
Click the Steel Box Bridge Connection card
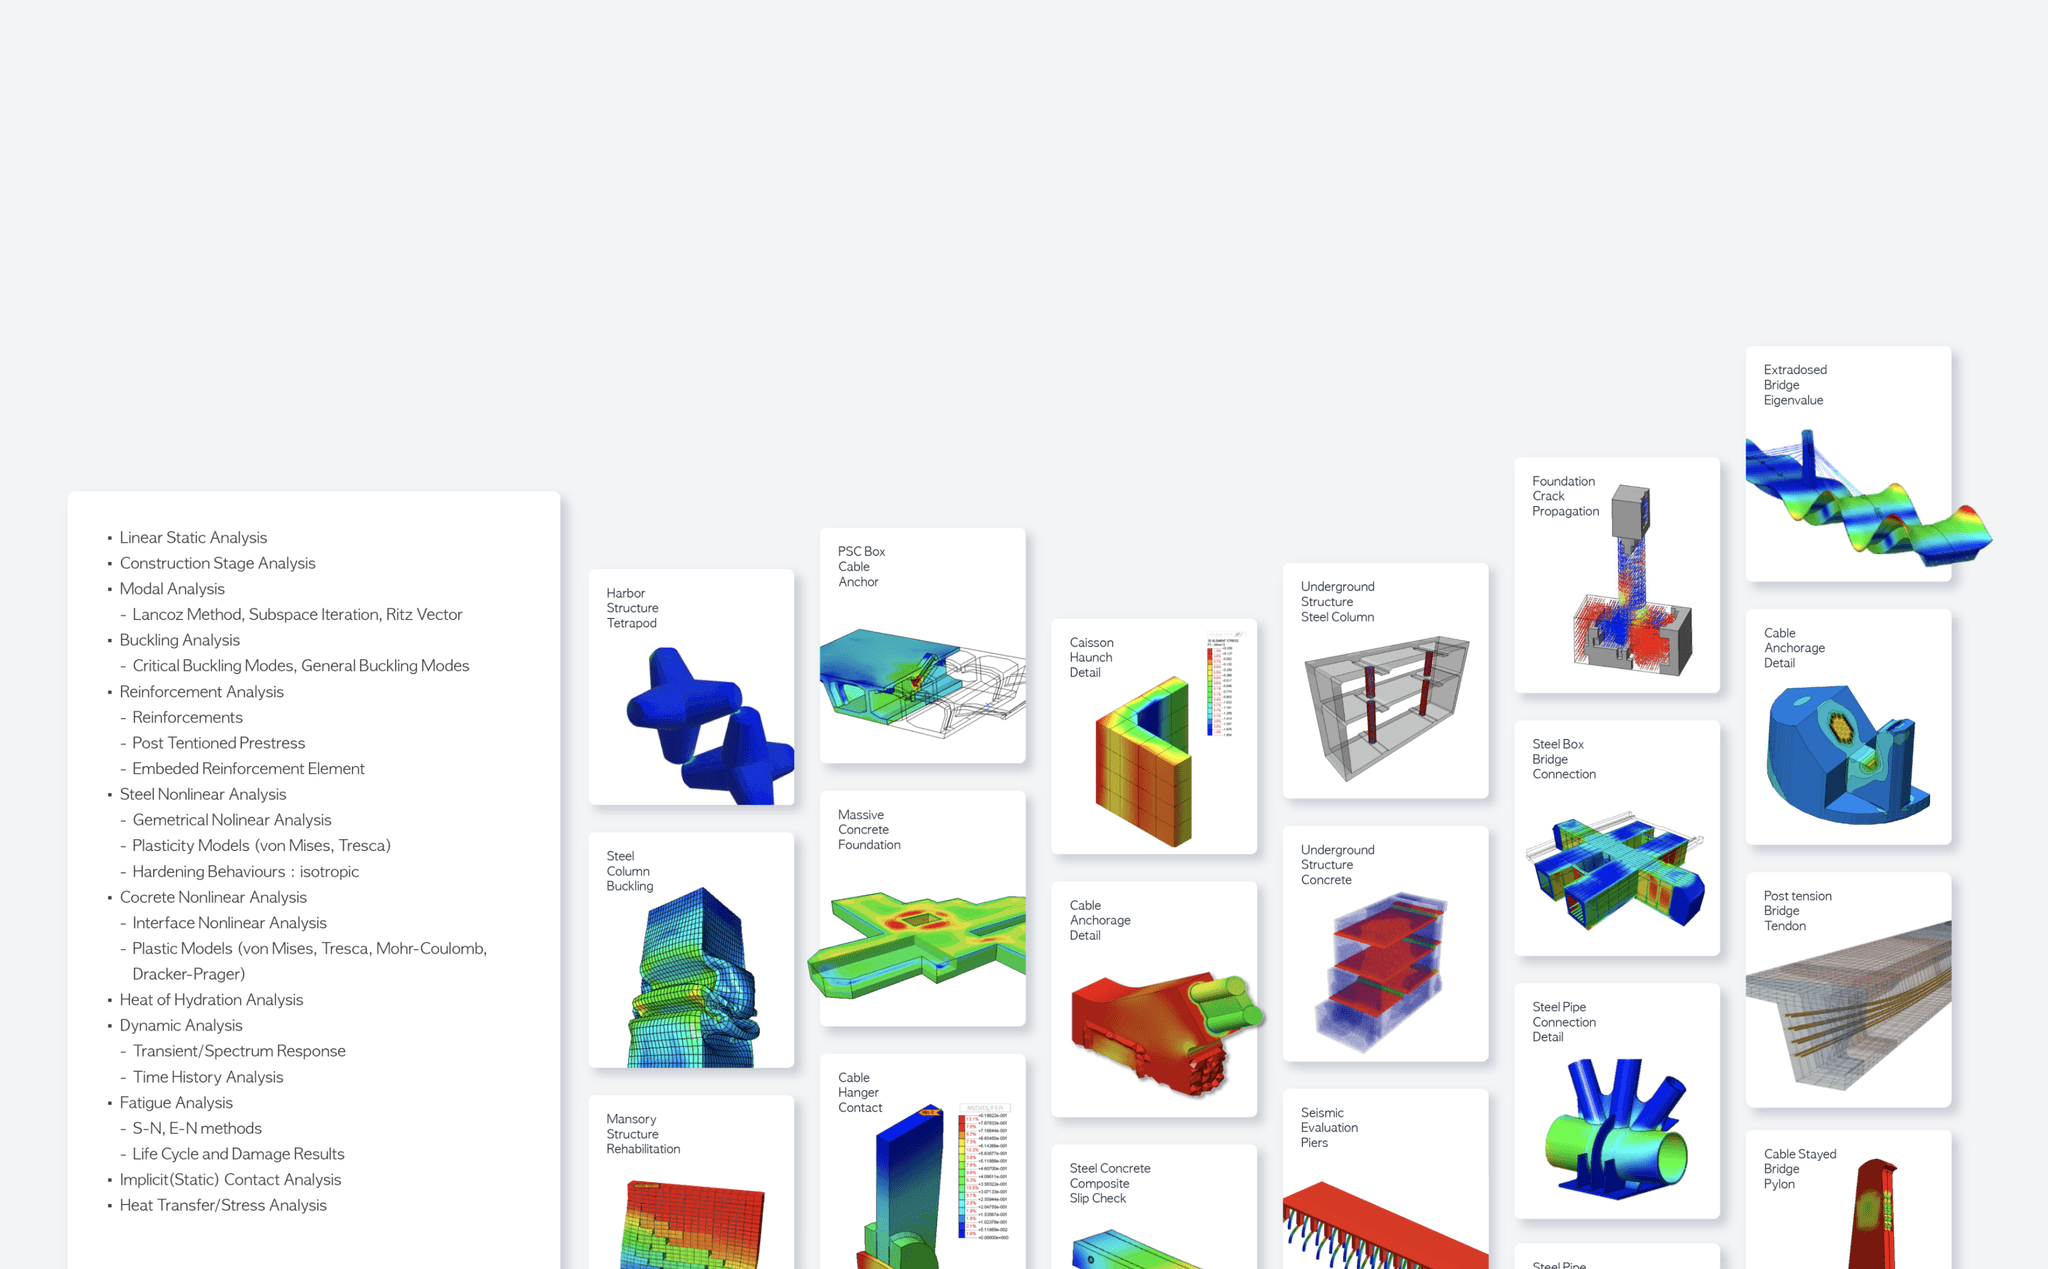pos(1617,839)
